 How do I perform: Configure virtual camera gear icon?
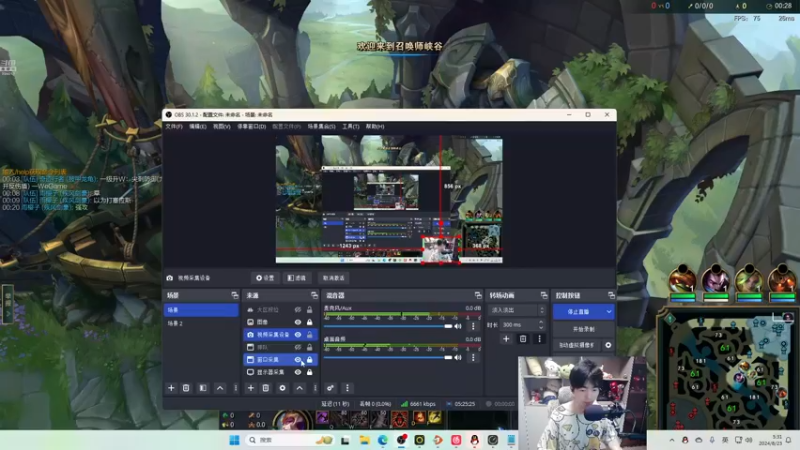[608, 345]
